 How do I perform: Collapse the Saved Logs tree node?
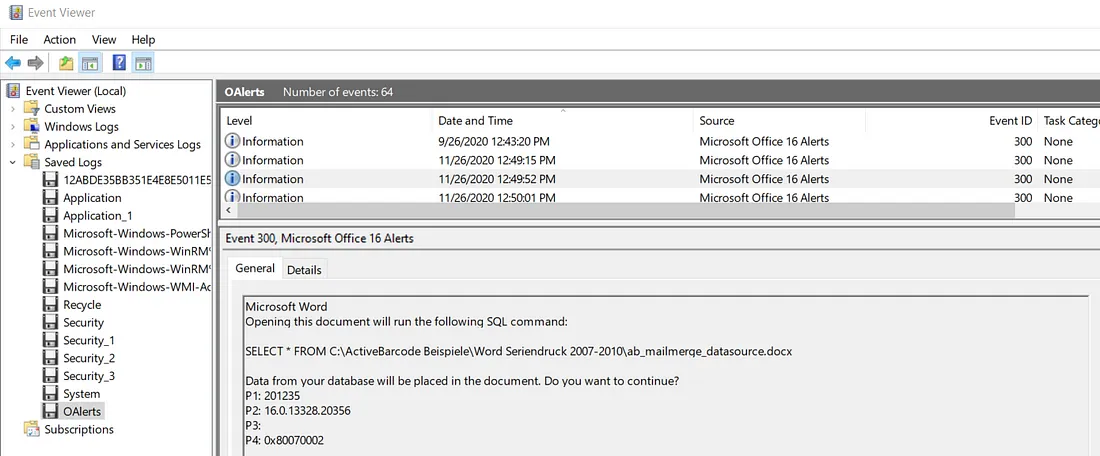[x=13, y=162]
